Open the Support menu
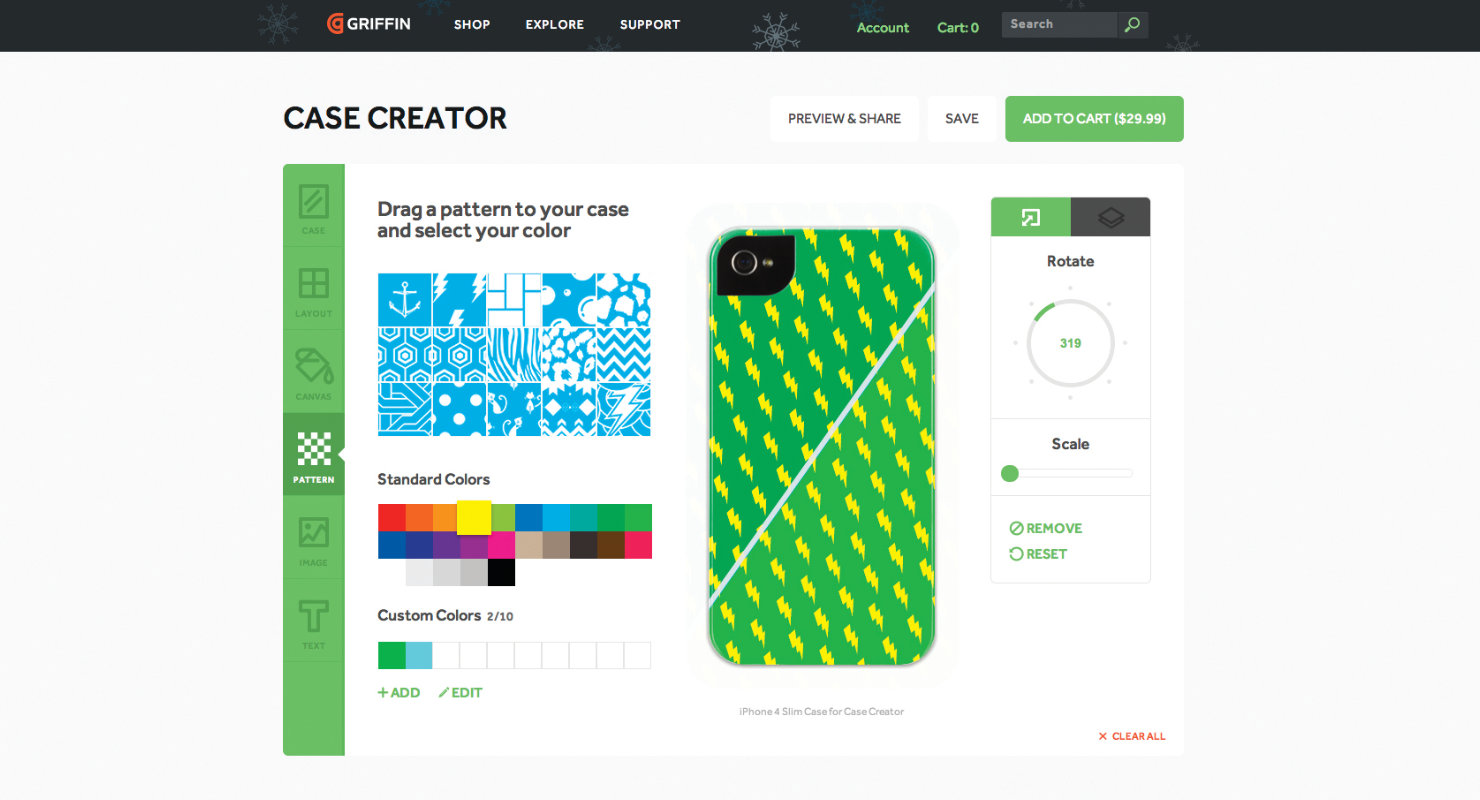This screenshot has height=800, width=1480. click(x=650, y=24)
